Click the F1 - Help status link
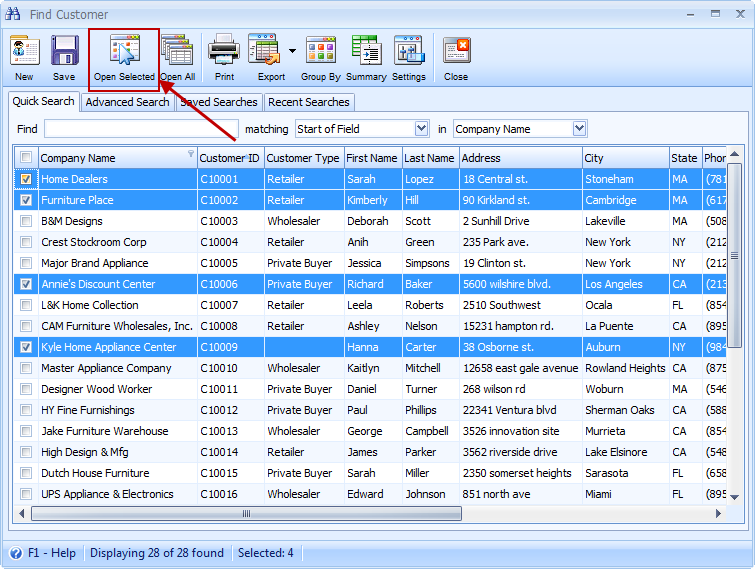 (41, 553)
